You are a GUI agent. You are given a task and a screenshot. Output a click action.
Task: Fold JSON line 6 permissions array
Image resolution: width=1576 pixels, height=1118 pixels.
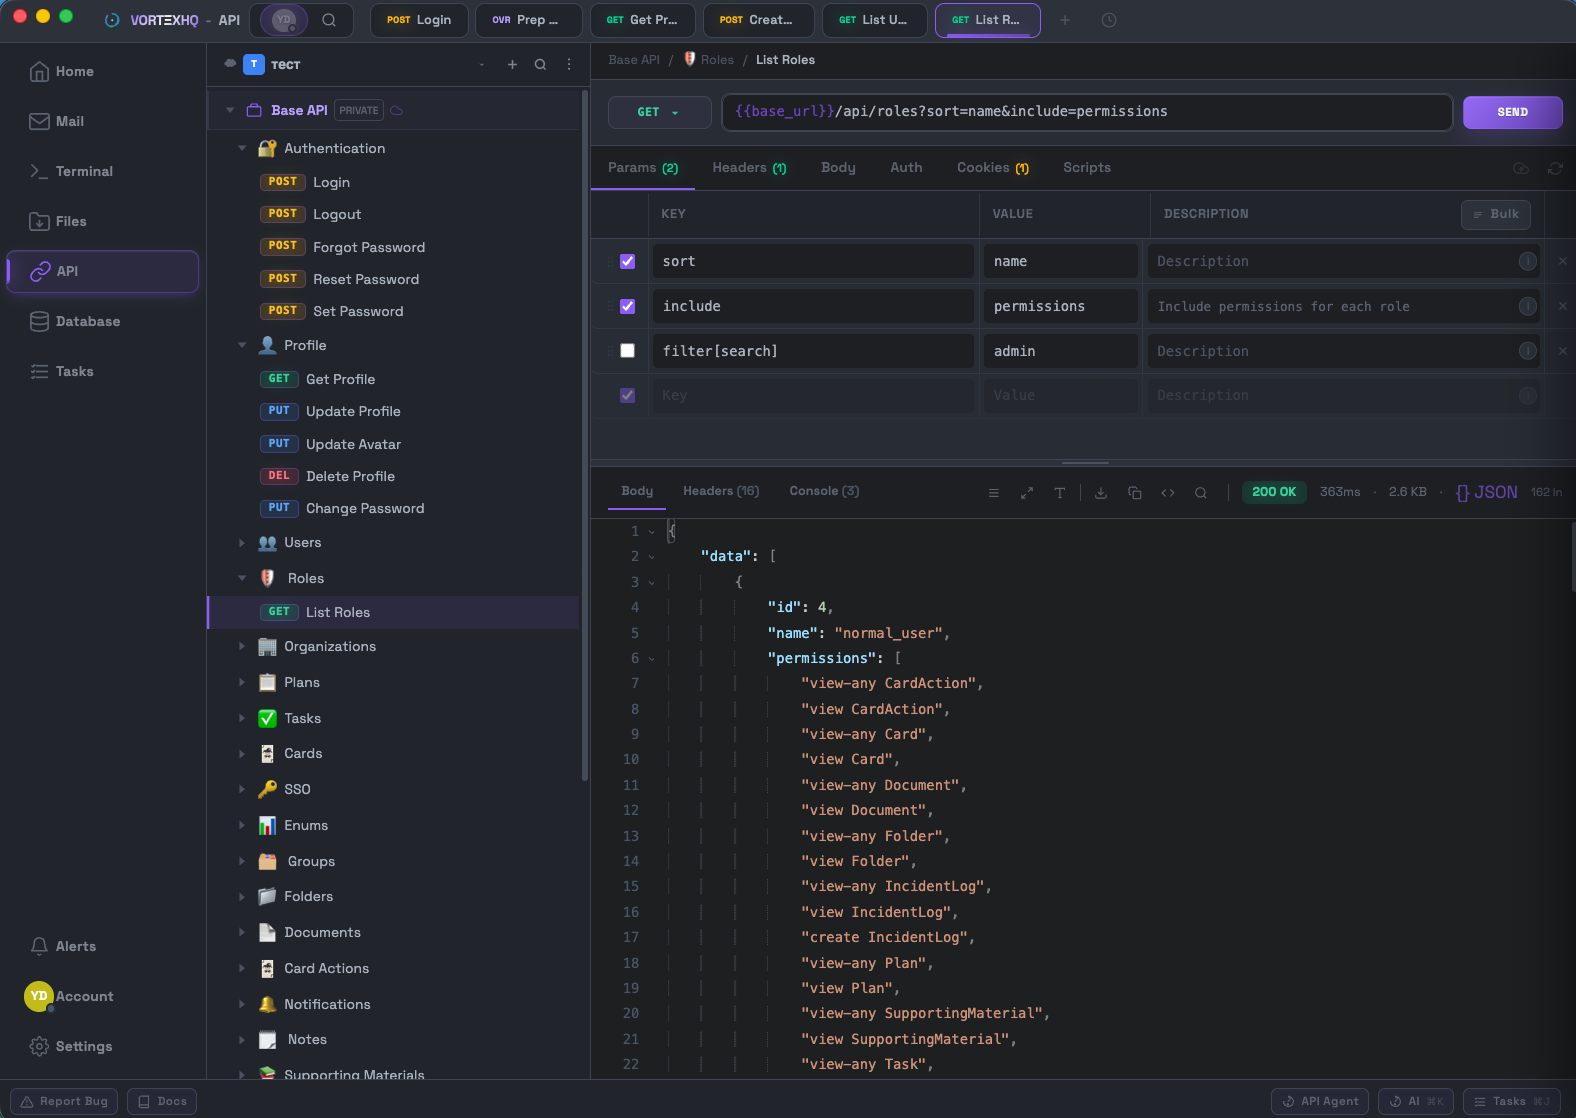click(652, 659)
